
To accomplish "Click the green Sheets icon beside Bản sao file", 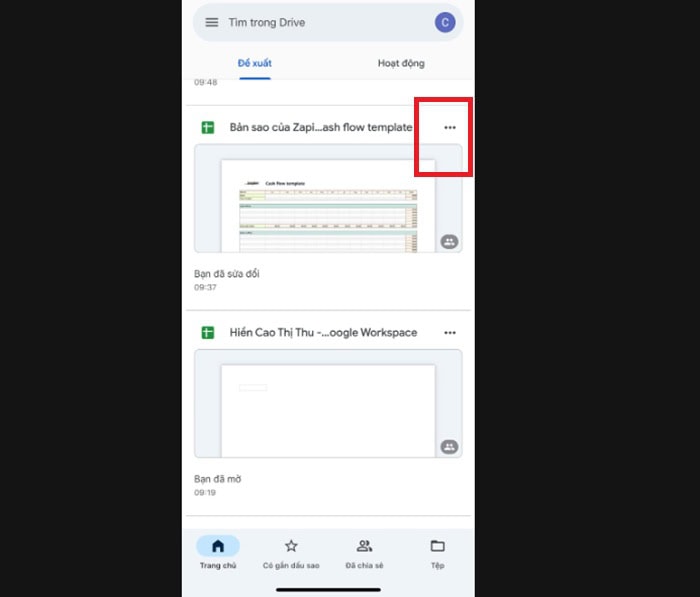I will pyautogui.click(x=208, y=128).
